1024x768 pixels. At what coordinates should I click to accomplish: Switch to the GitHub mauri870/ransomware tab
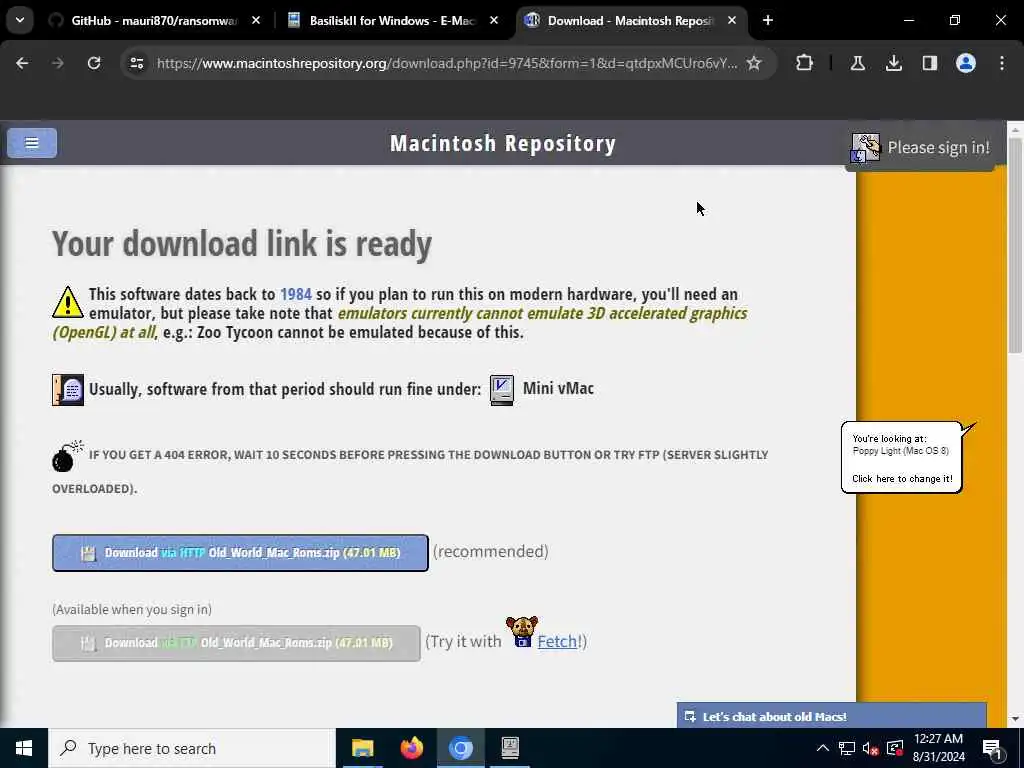click(x=154, y=21)
